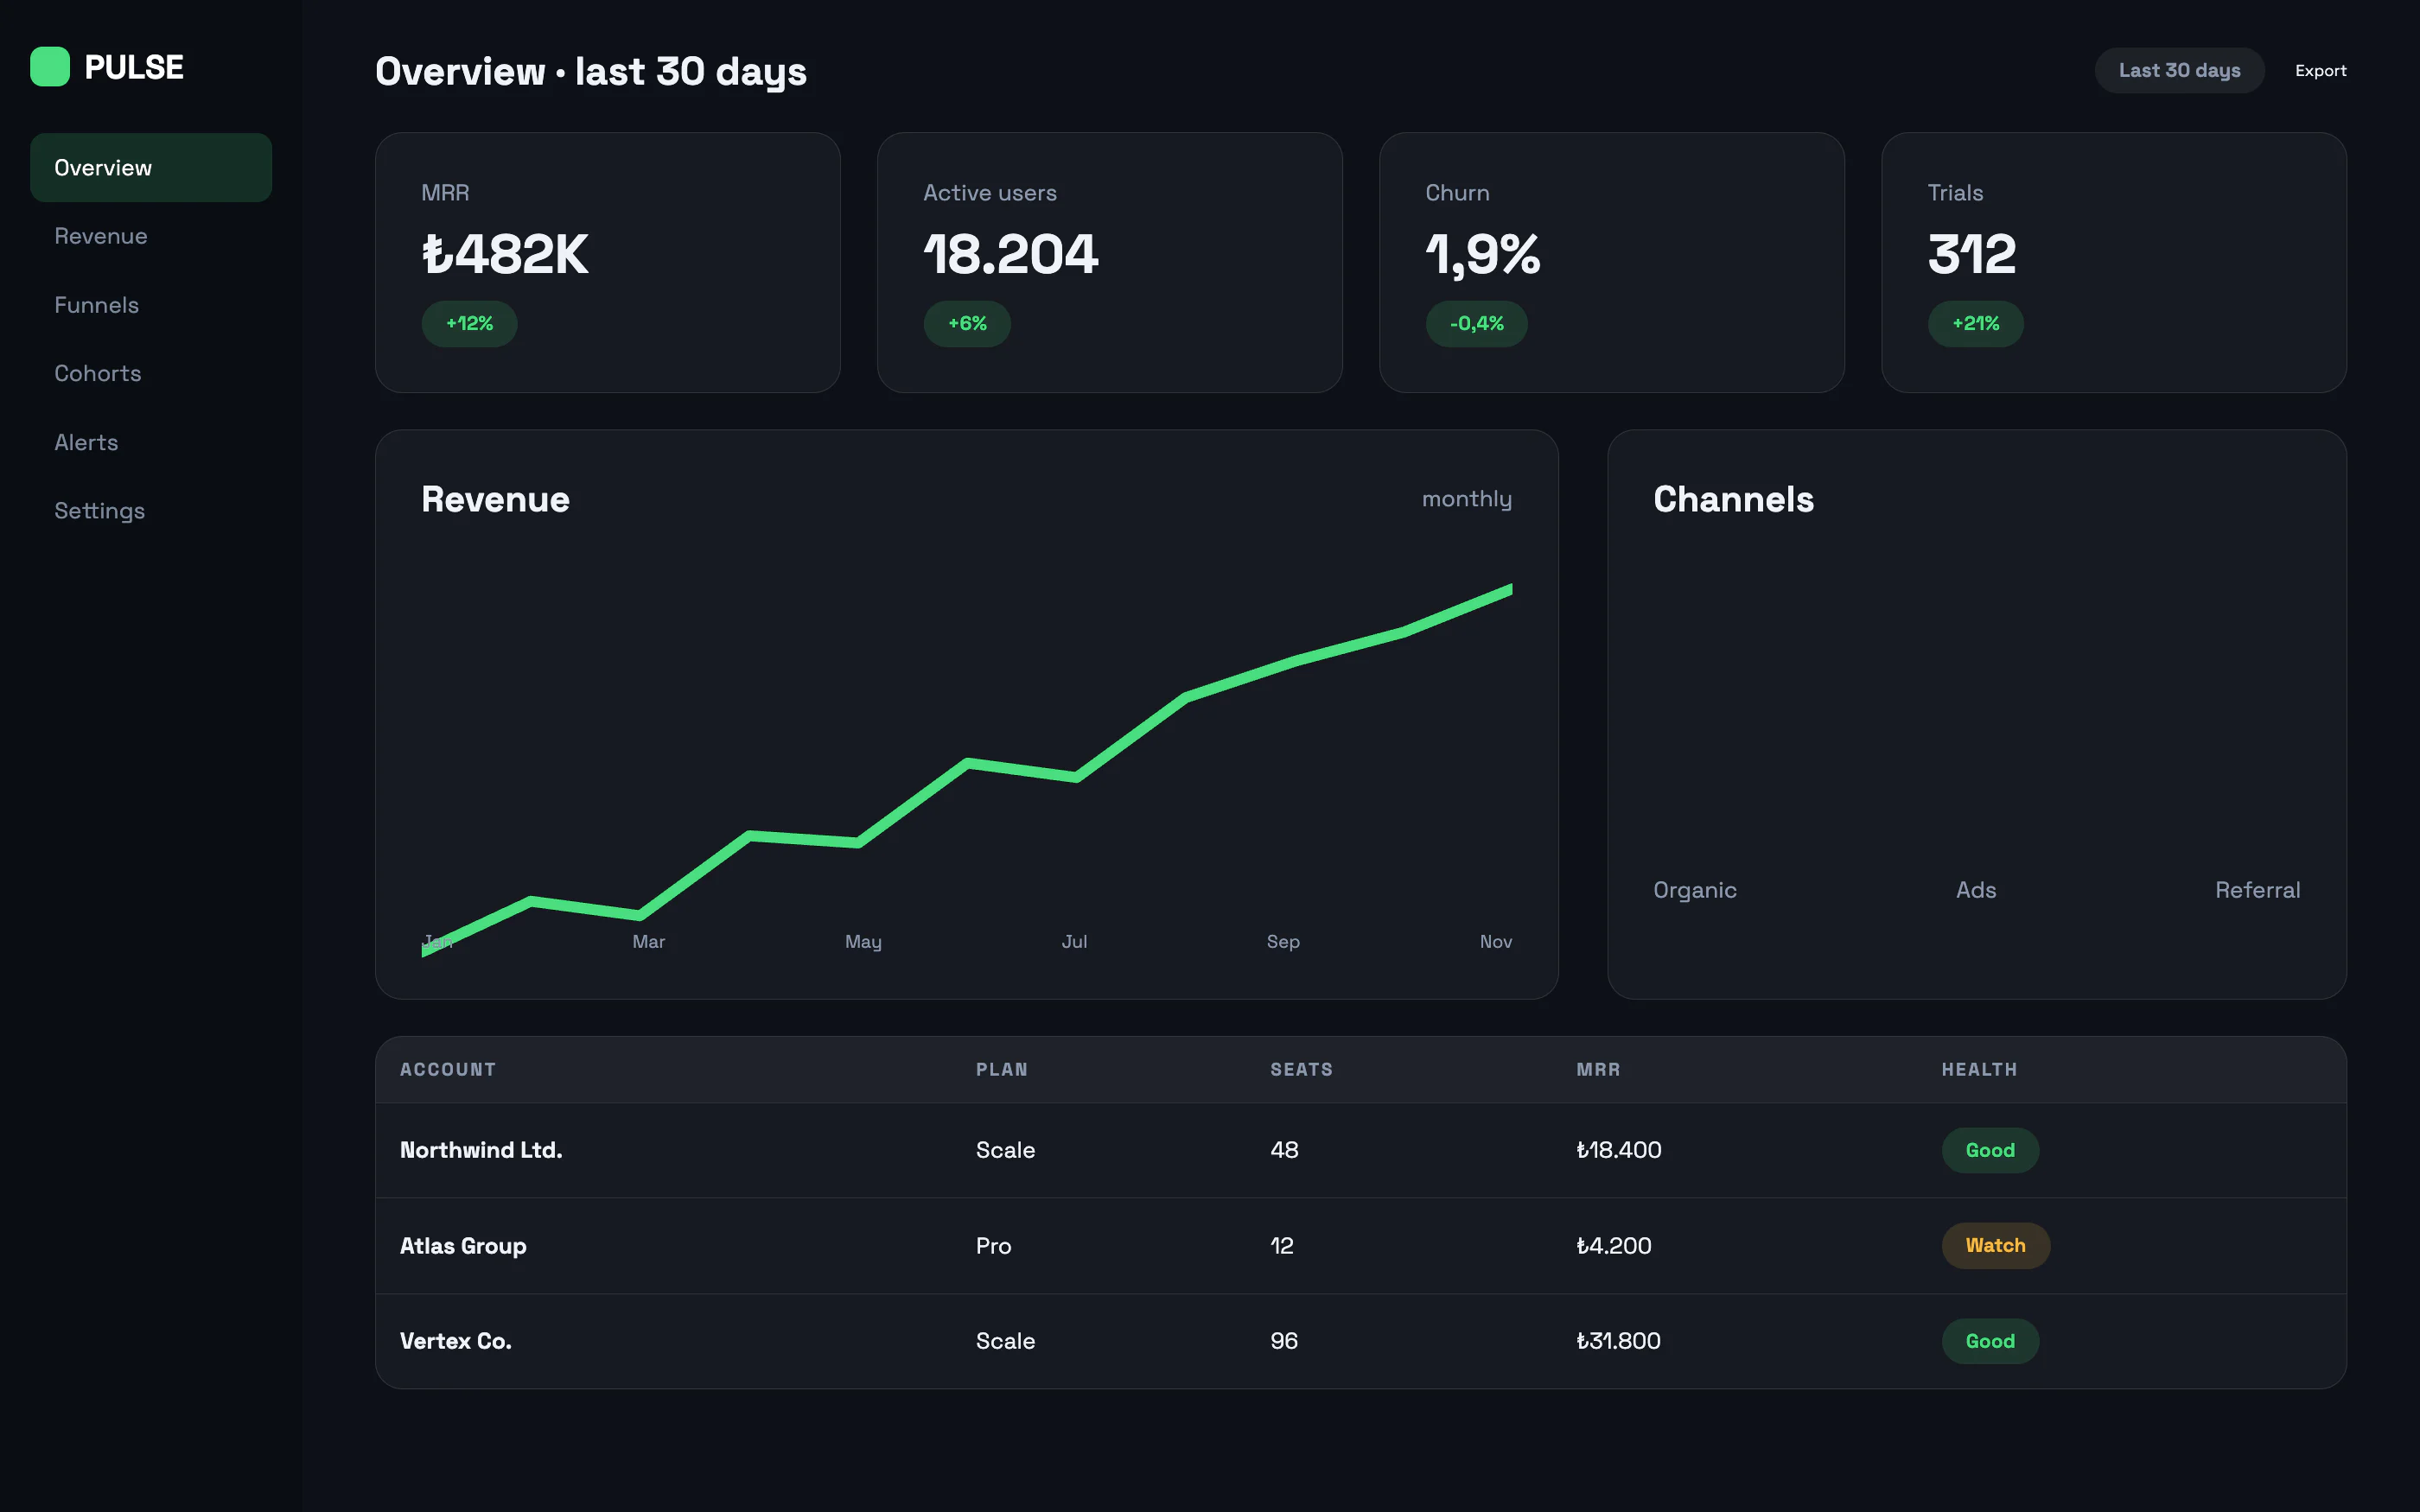Open the Last 30 days range selector
This screenshot has height=1512, width=2420.
pyautogui.click(x=2179, y=70)
